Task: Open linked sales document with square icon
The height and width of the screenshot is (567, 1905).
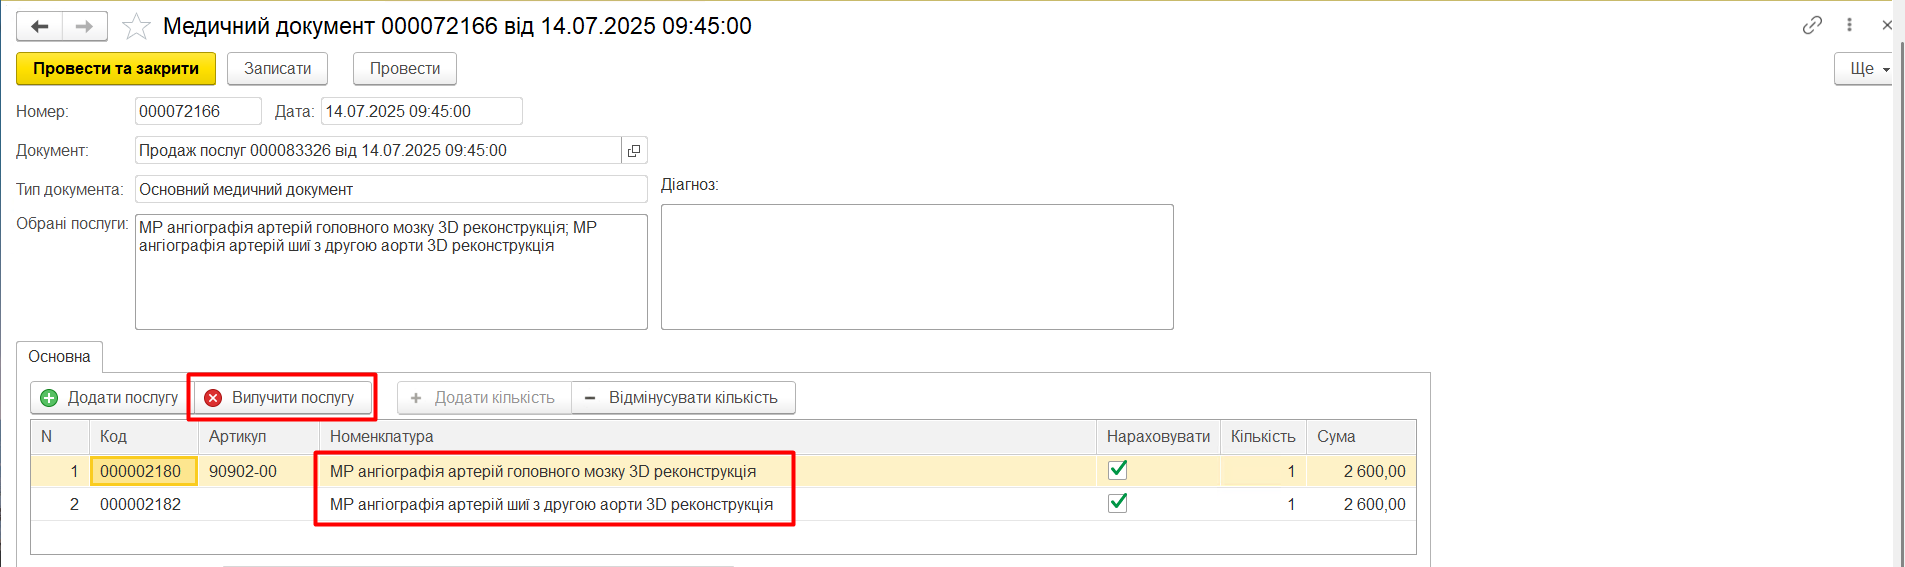Action: click(x=634, y=151)
